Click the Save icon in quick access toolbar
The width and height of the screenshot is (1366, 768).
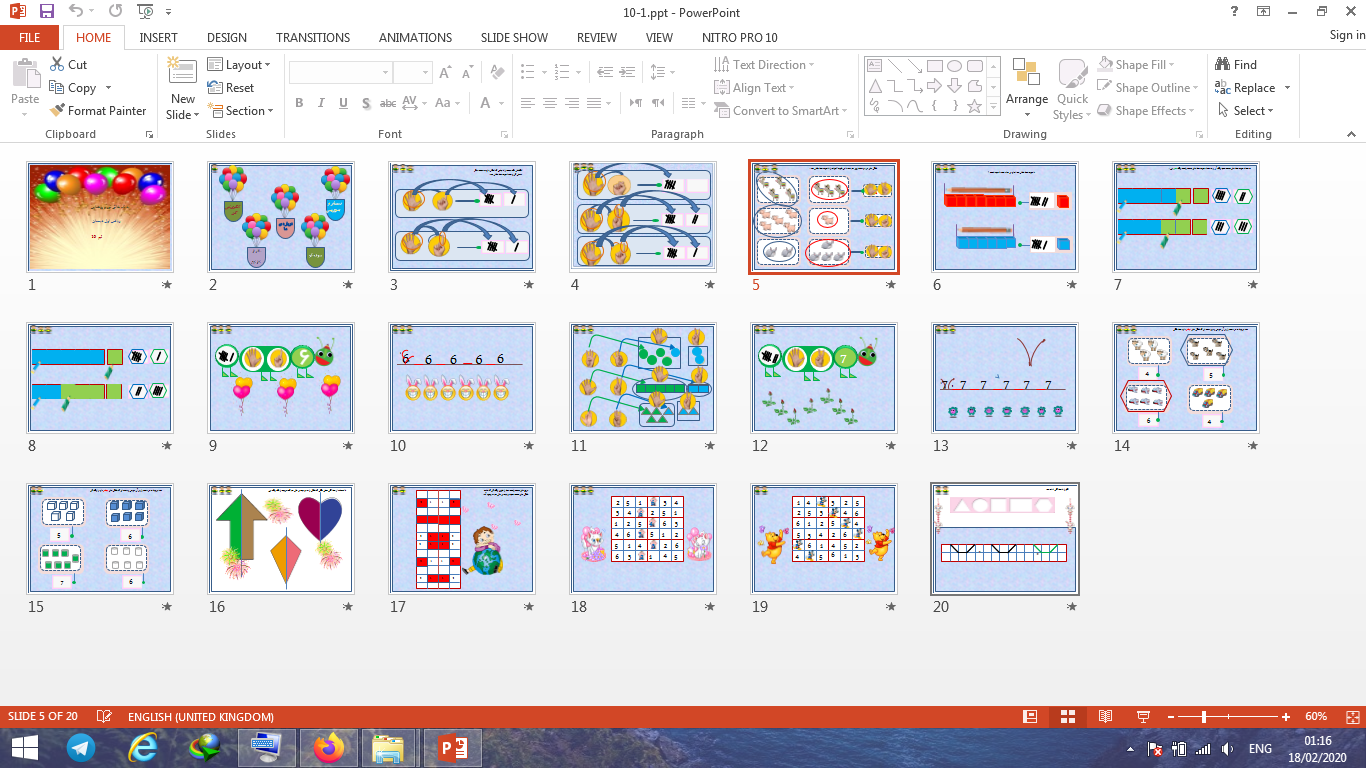[x=47, y=12]
